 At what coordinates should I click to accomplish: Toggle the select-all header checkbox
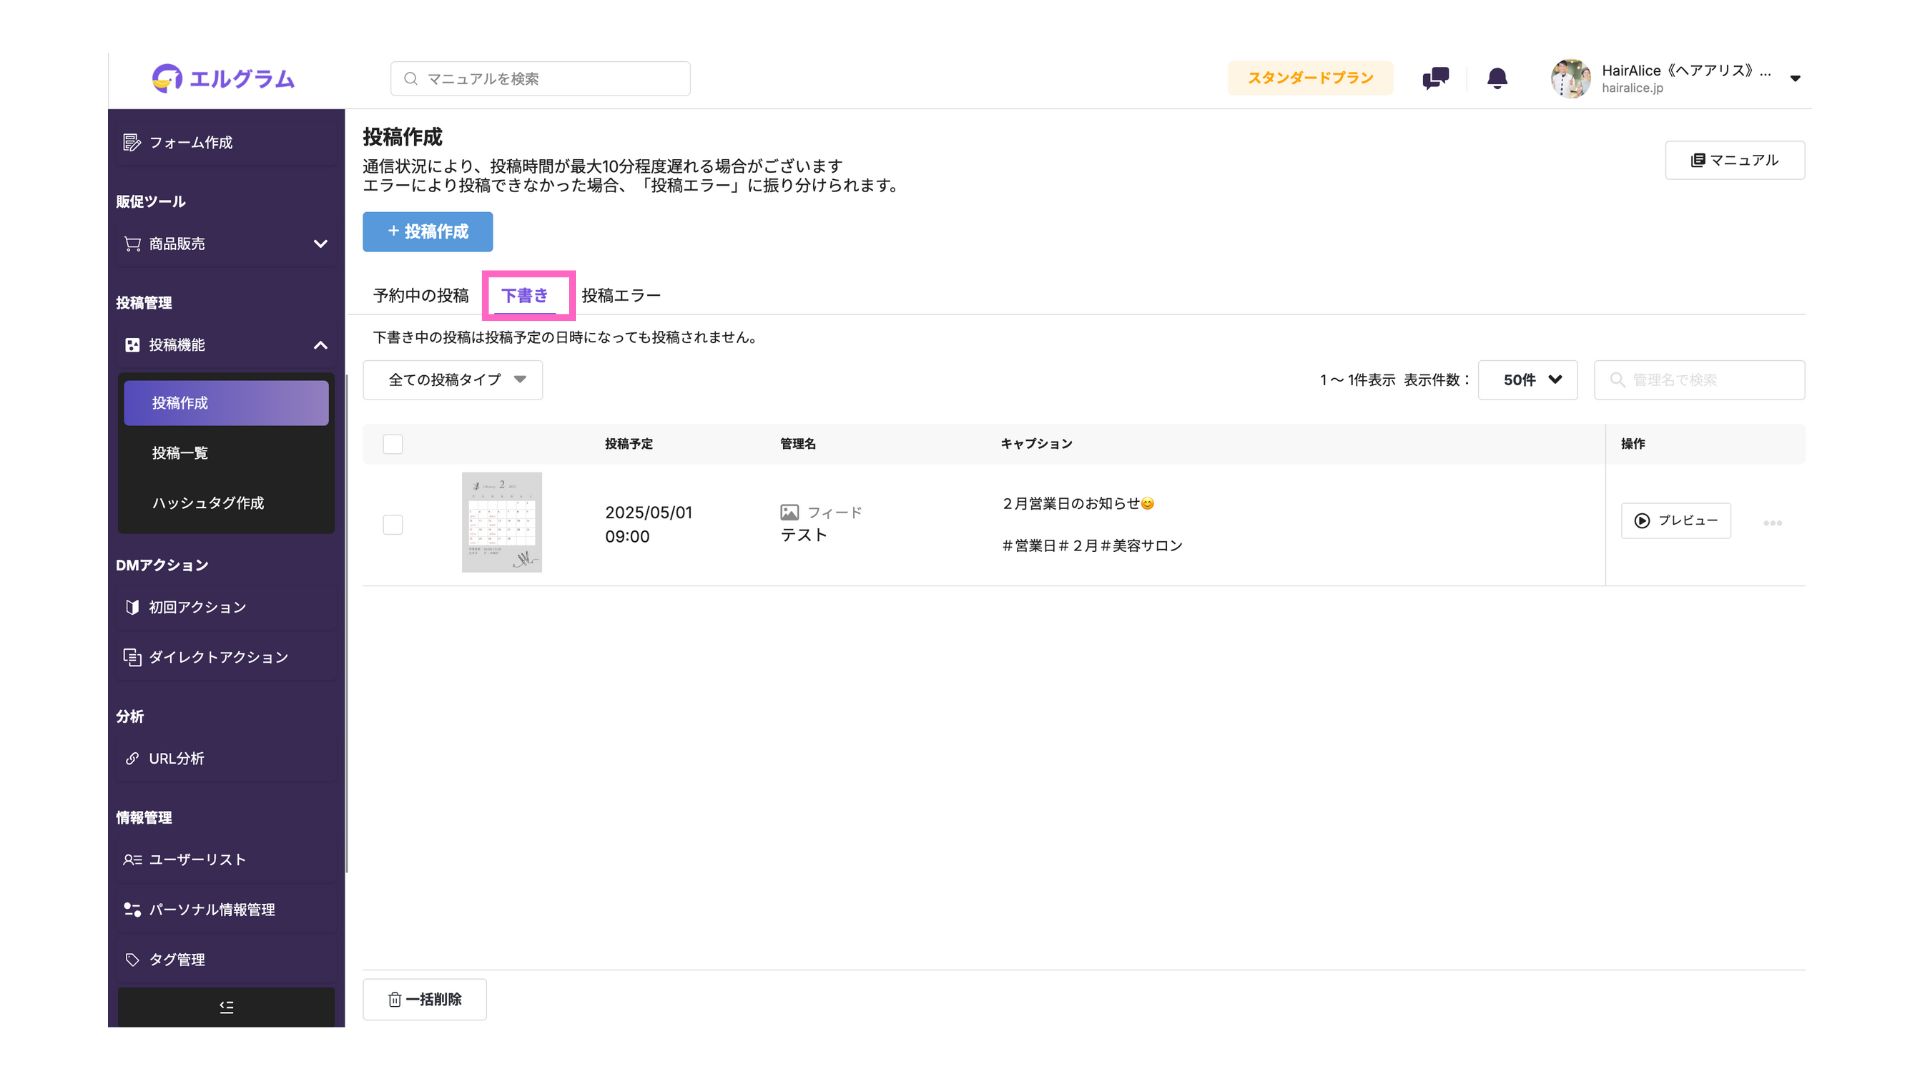tap(393, 444)
